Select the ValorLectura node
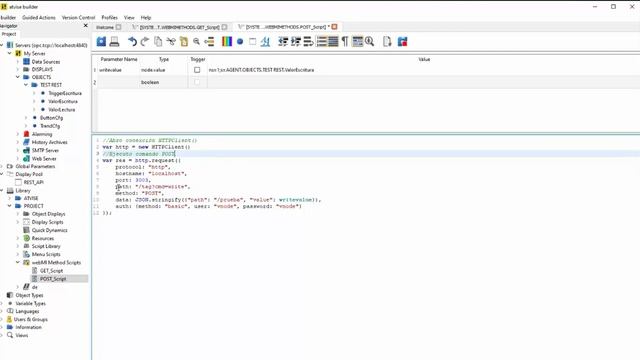Screen dimensions: 640x360 coord(62,109)
